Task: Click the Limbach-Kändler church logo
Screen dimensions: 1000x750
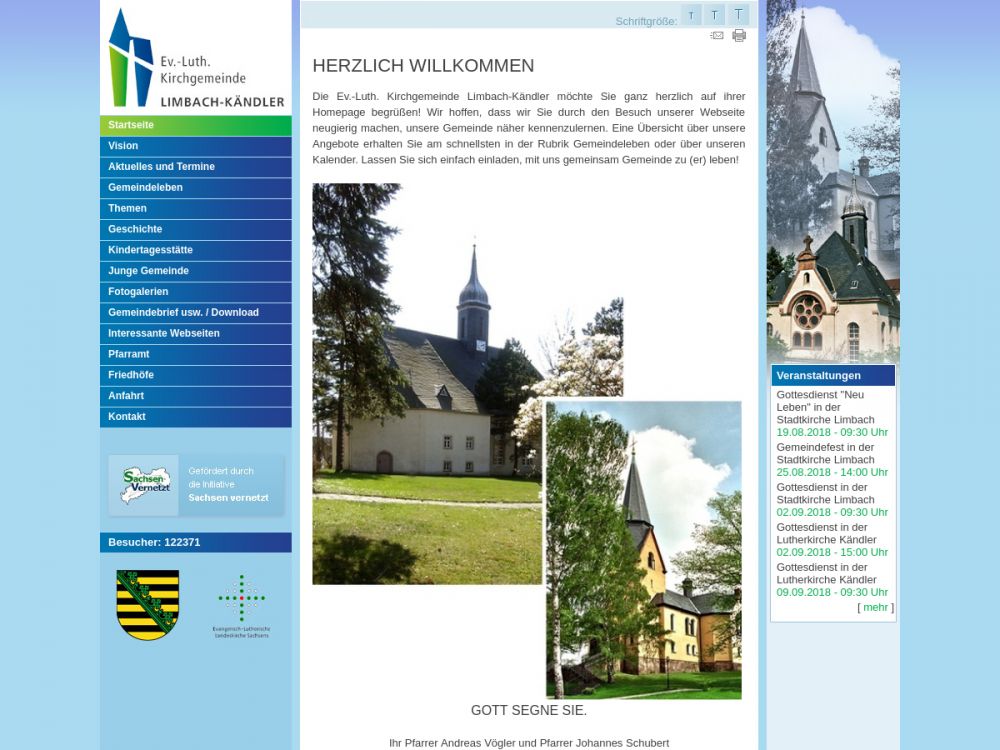Action: click(196, 58)
